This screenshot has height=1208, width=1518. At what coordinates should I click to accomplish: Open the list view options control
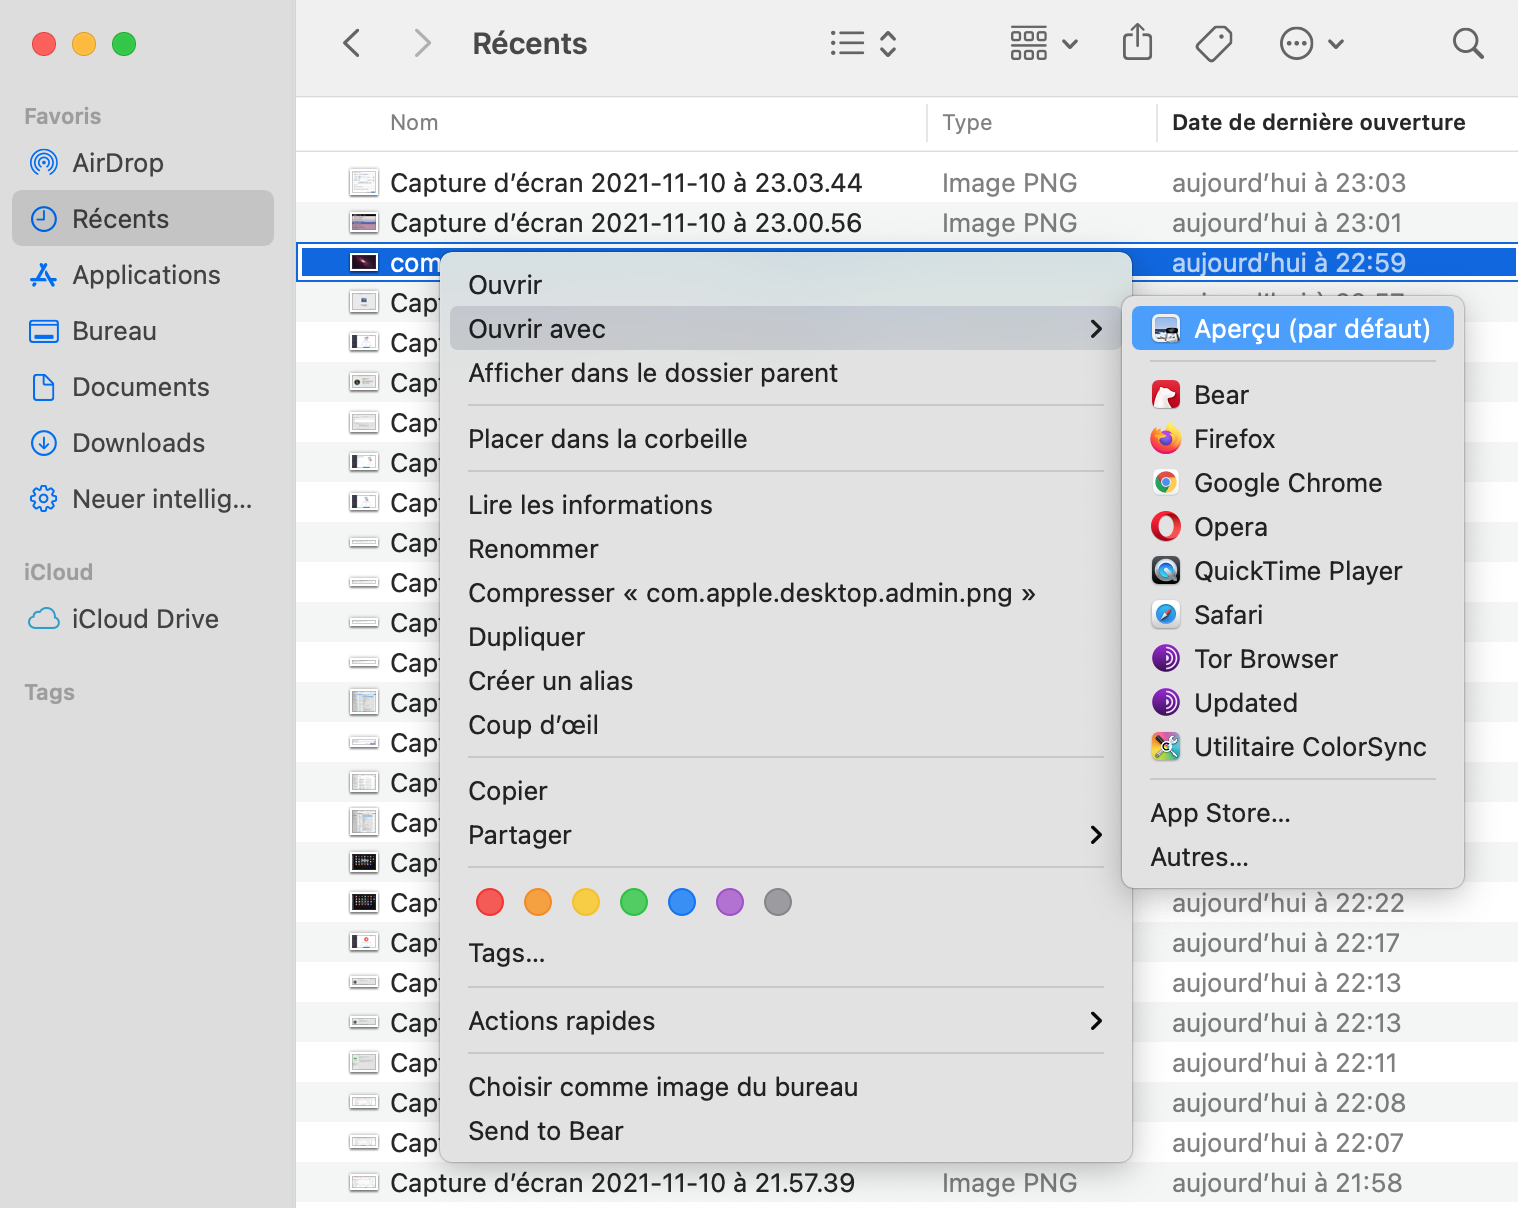coord(863,44)
